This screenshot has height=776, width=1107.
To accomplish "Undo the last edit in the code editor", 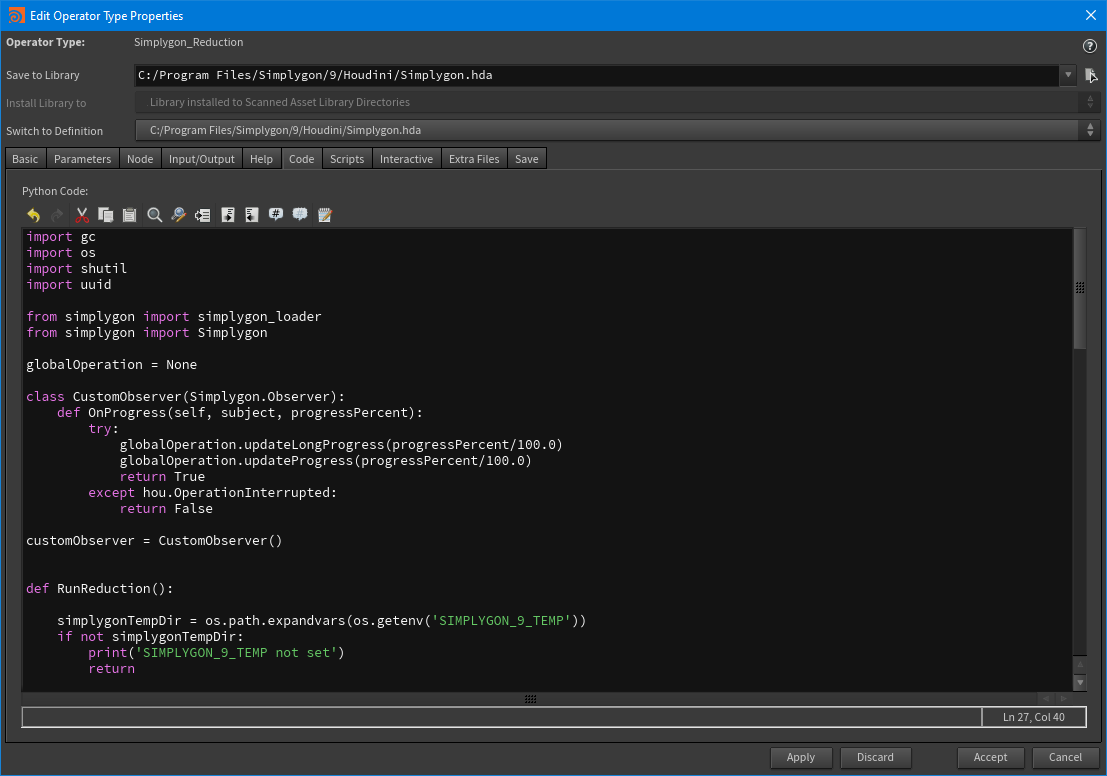I will (33, 215).
